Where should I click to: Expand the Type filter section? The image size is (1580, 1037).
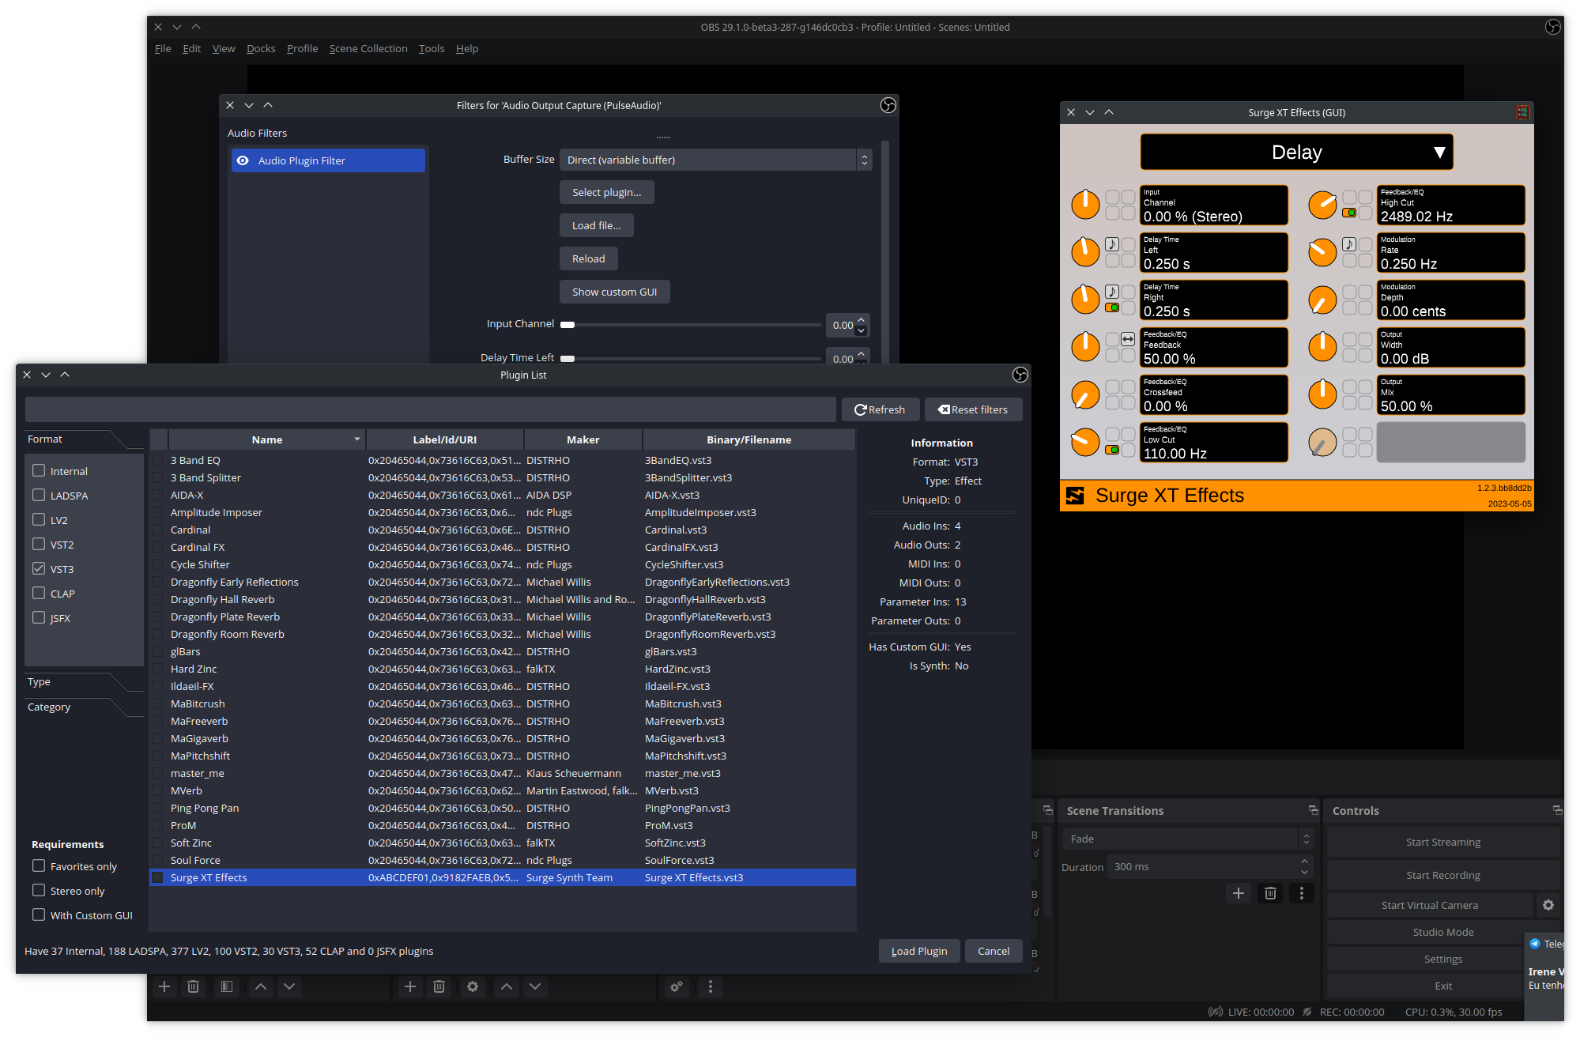[x=84, y=682]
